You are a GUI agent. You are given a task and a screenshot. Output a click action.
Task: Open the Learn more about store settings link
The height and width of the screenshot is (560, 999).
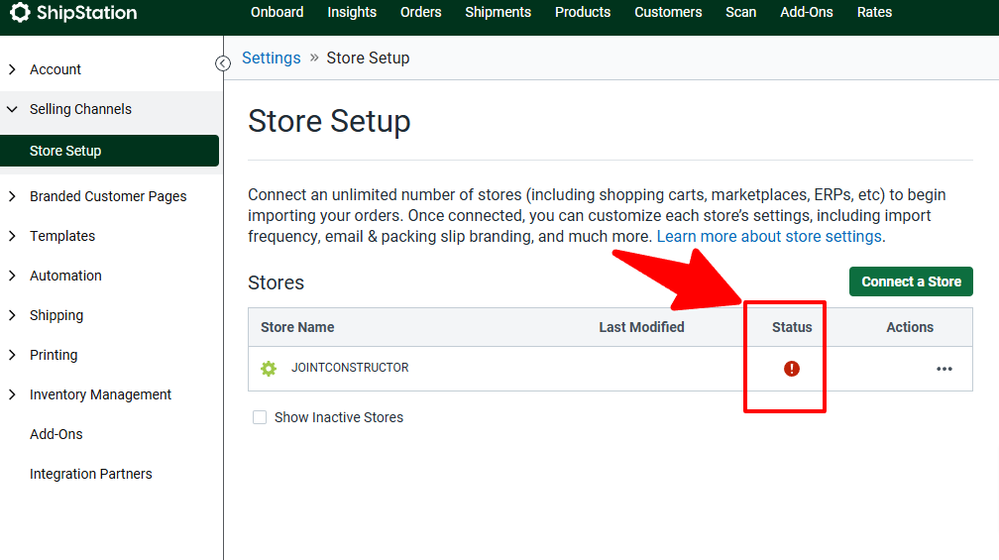click(x=769, y=237)
